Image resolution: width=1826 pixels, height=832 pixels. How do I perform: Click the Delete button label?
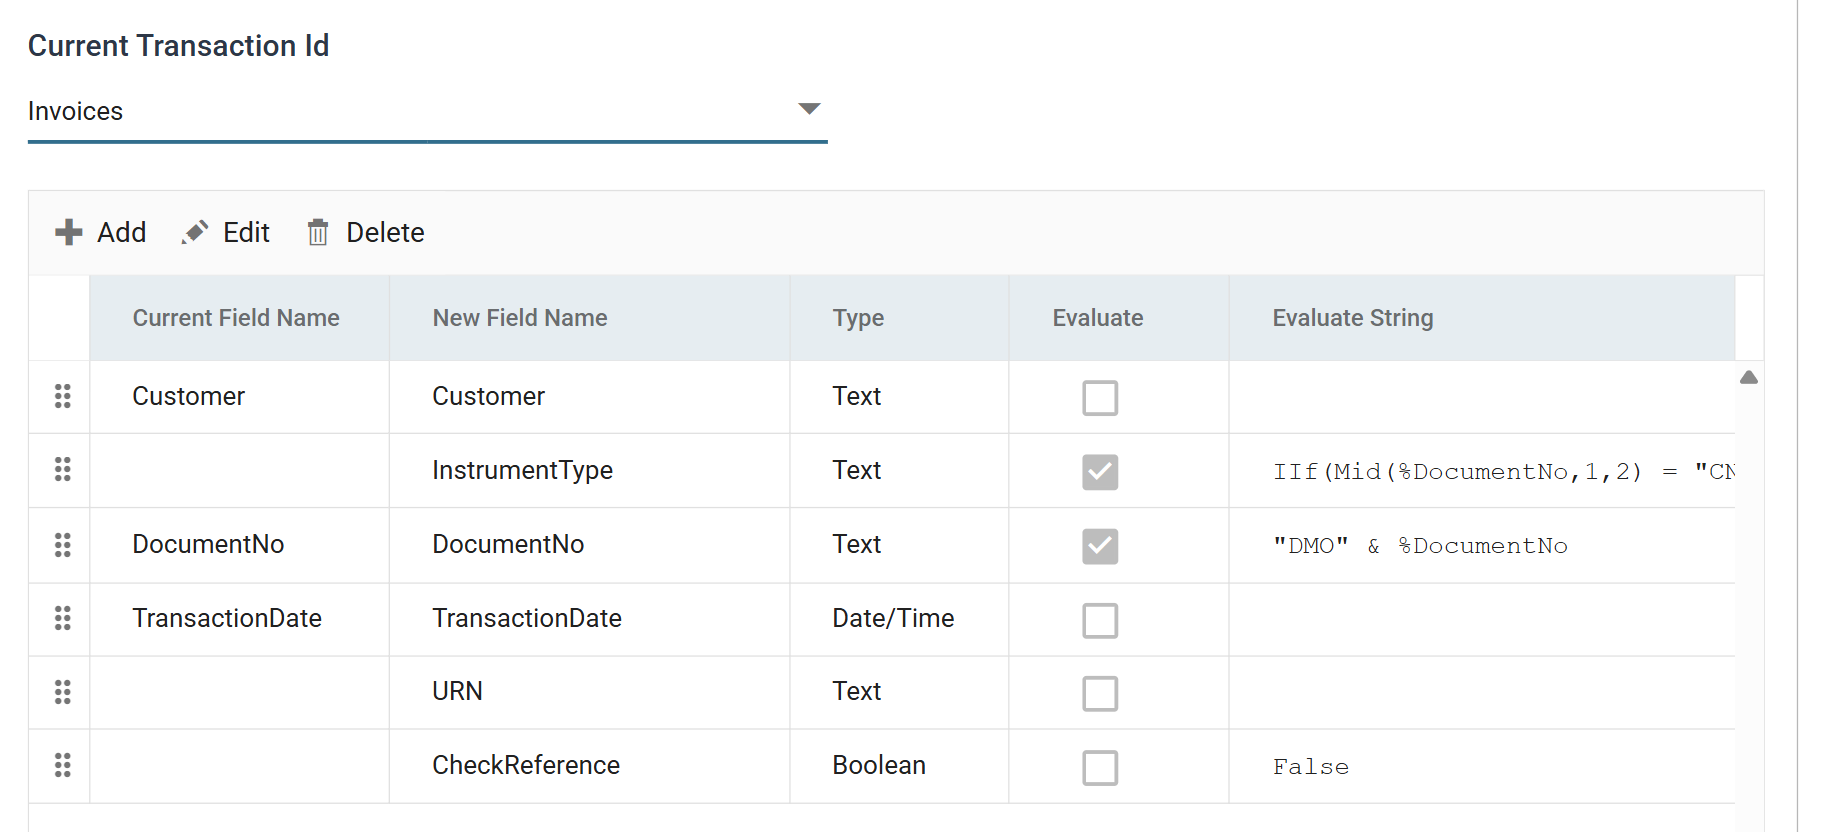pyautogui.click(x=385, y=232)
